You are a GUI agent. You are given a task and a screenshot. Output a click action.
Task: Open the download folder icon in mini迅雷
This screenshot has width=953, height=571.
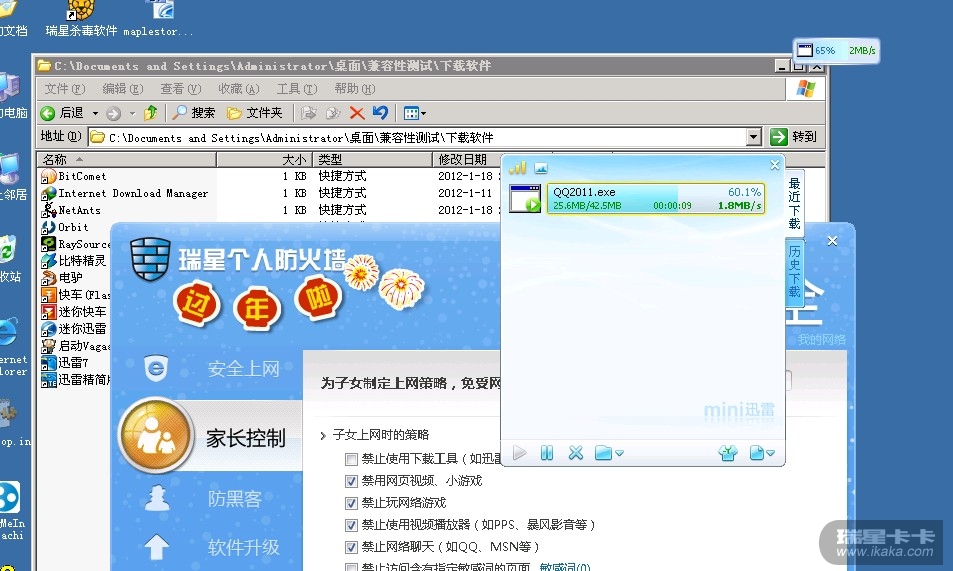tap(604, 453)
